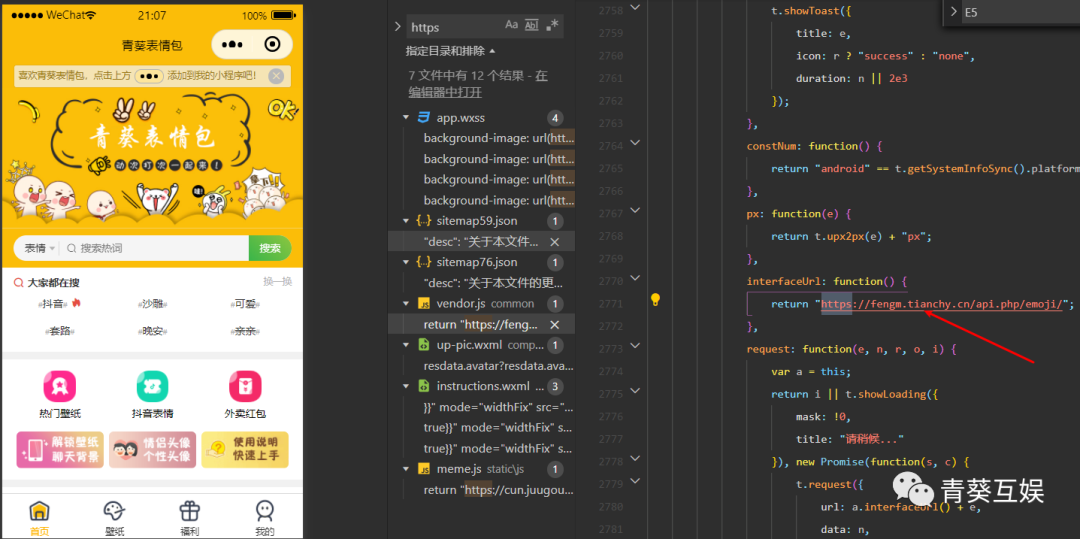The width and height of the screenshot is (1080, 539).
Task: Click the app.wxss CSS file icon
Action: [424, 118]
